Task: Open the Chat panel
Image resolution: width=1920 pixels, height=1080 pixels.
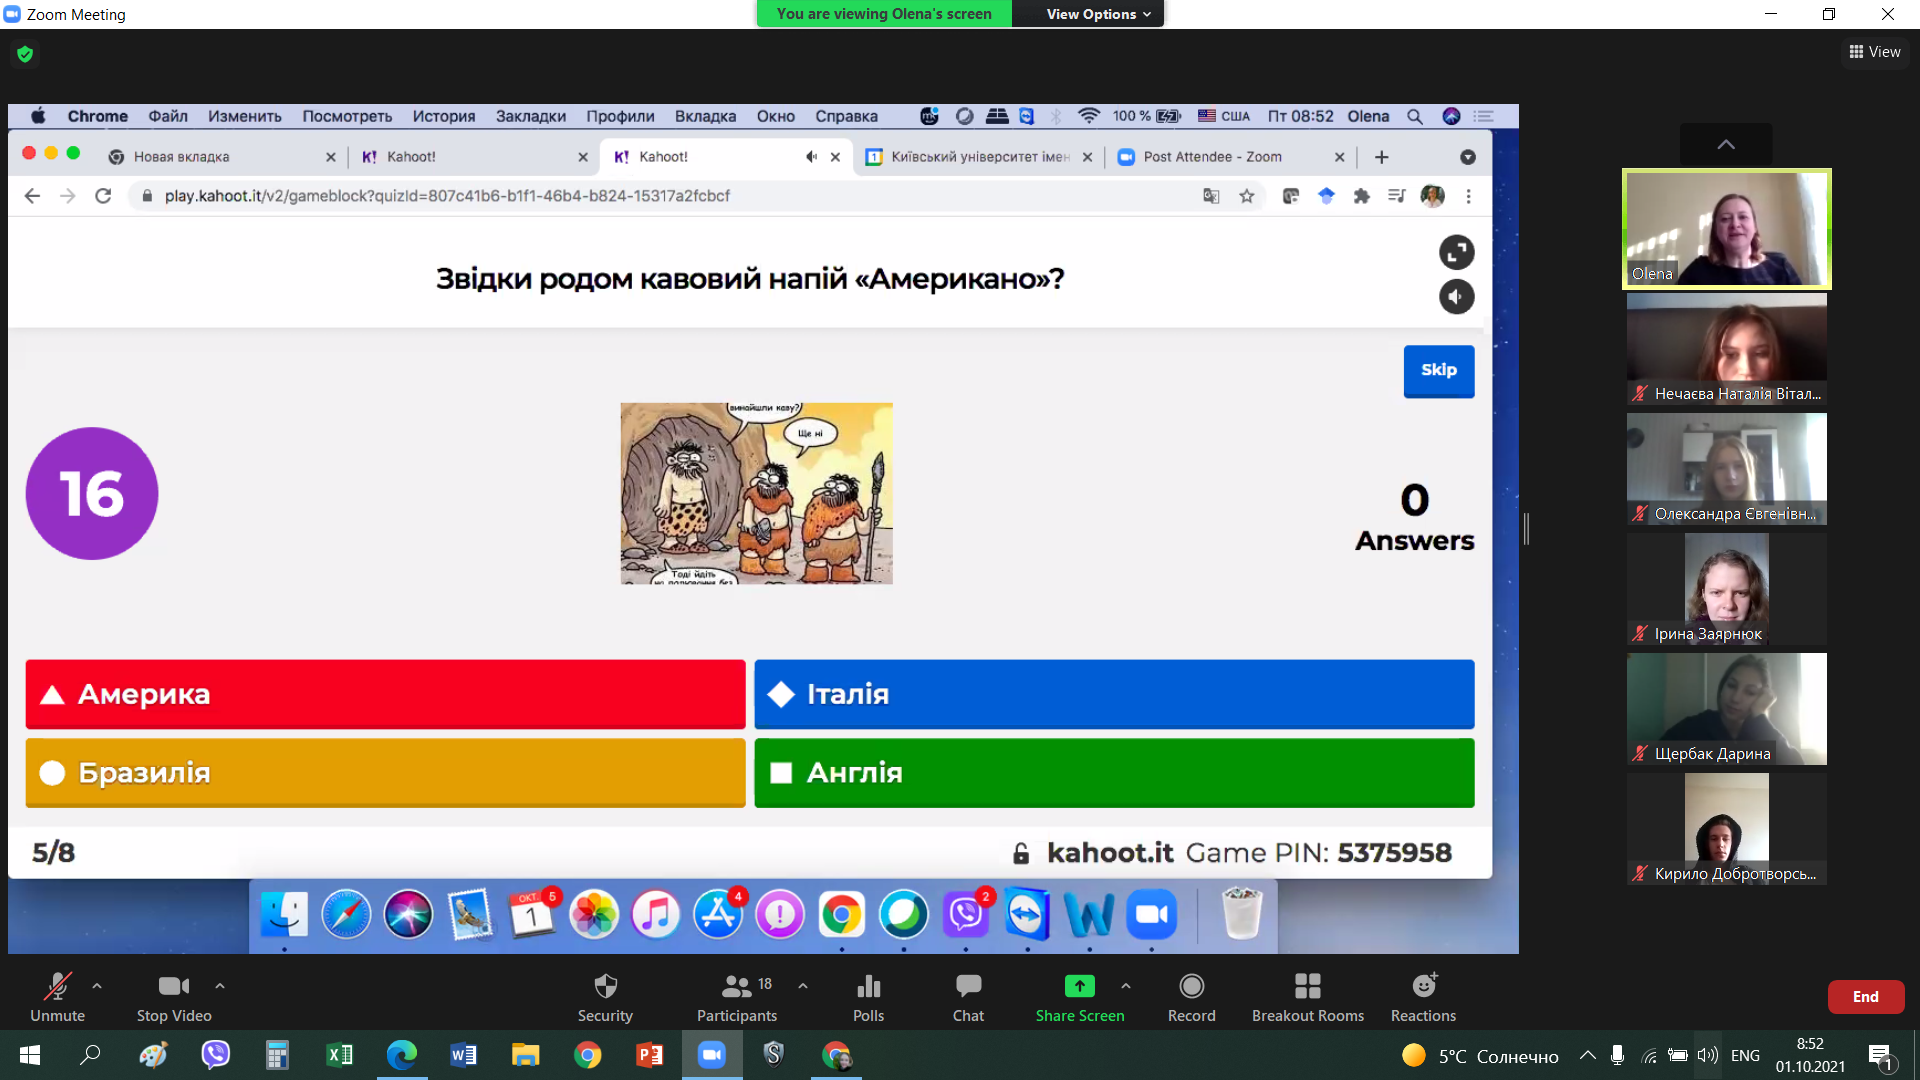Action: tap(967, 987)
